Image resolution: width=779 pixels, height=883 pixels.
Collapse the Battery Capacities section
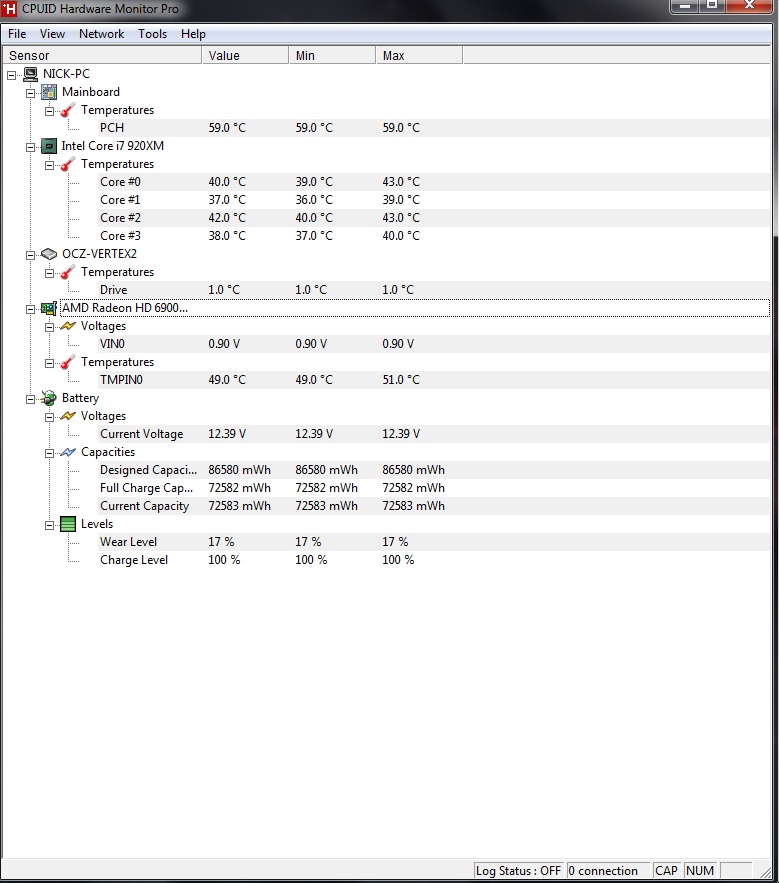50,453
